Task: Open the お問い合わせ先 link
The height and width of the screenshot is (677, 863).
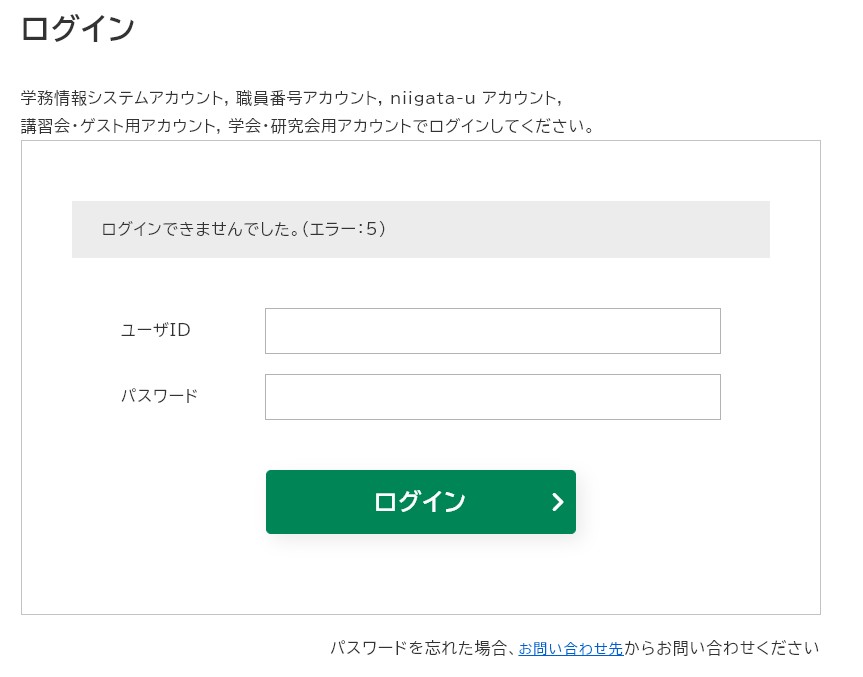Action: pos(570,648)
